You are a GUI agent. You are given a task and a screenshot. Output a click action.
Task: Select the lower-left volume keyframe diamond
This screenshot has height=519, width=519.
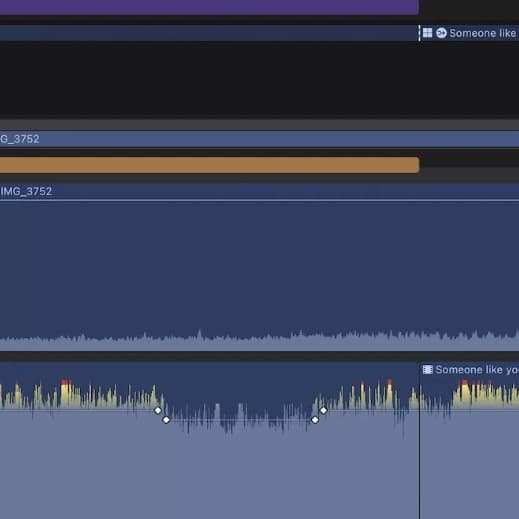tap(166, 420)
